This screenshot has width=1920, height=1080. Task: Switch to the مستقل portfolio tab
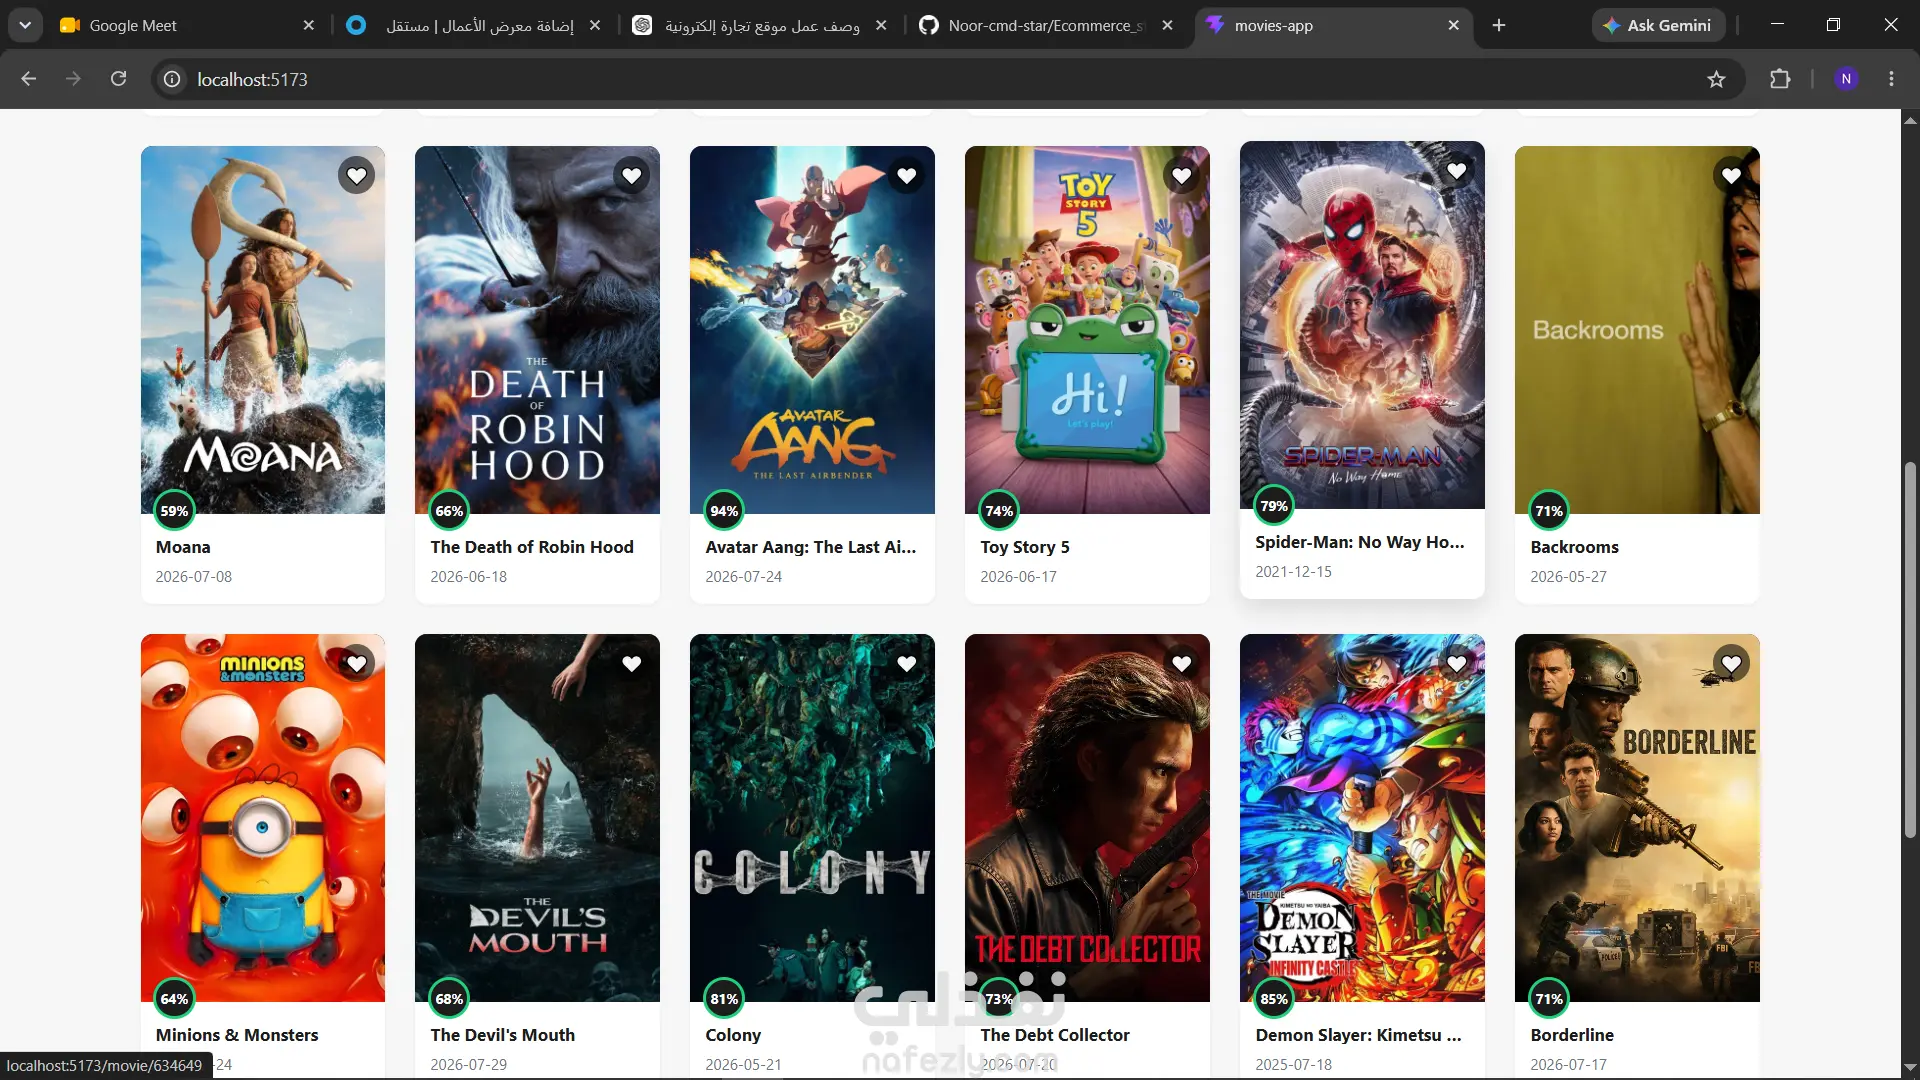[x=474, y=25]
